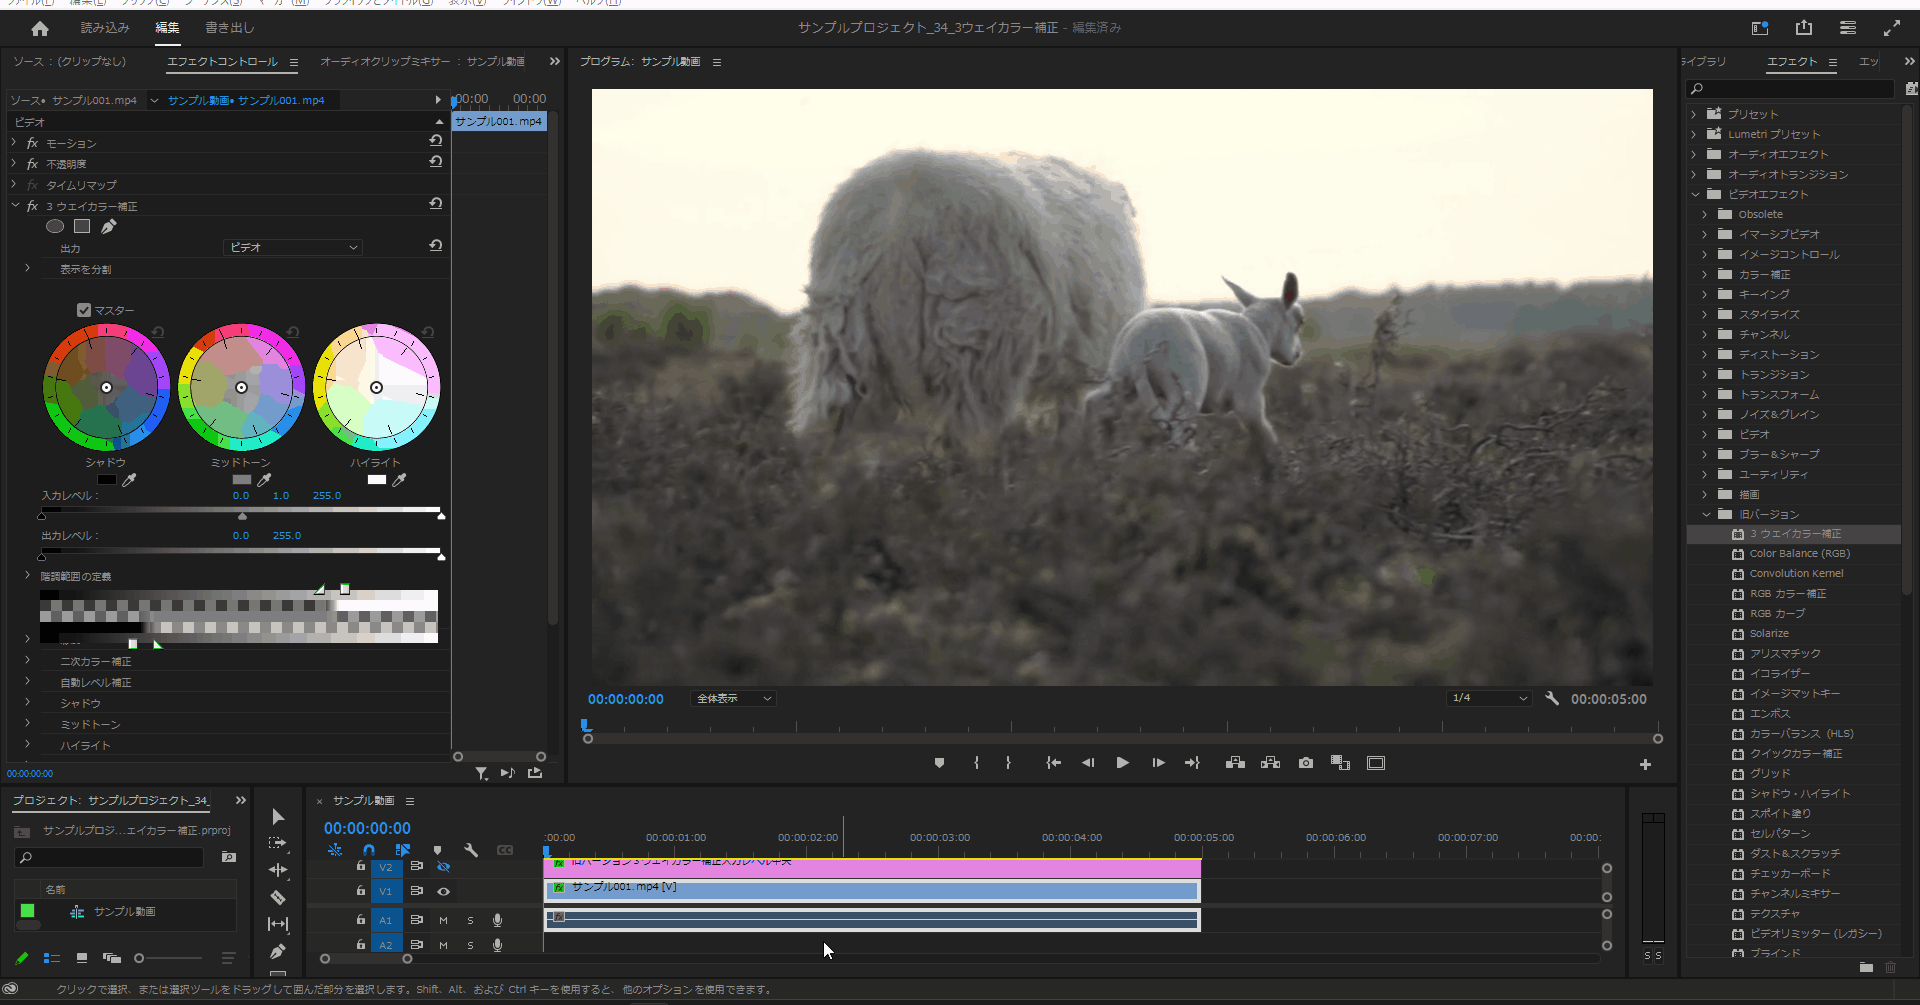The image size is (1920, 1005).
Task: Select the Razor tool
Action: click(278, 897)
